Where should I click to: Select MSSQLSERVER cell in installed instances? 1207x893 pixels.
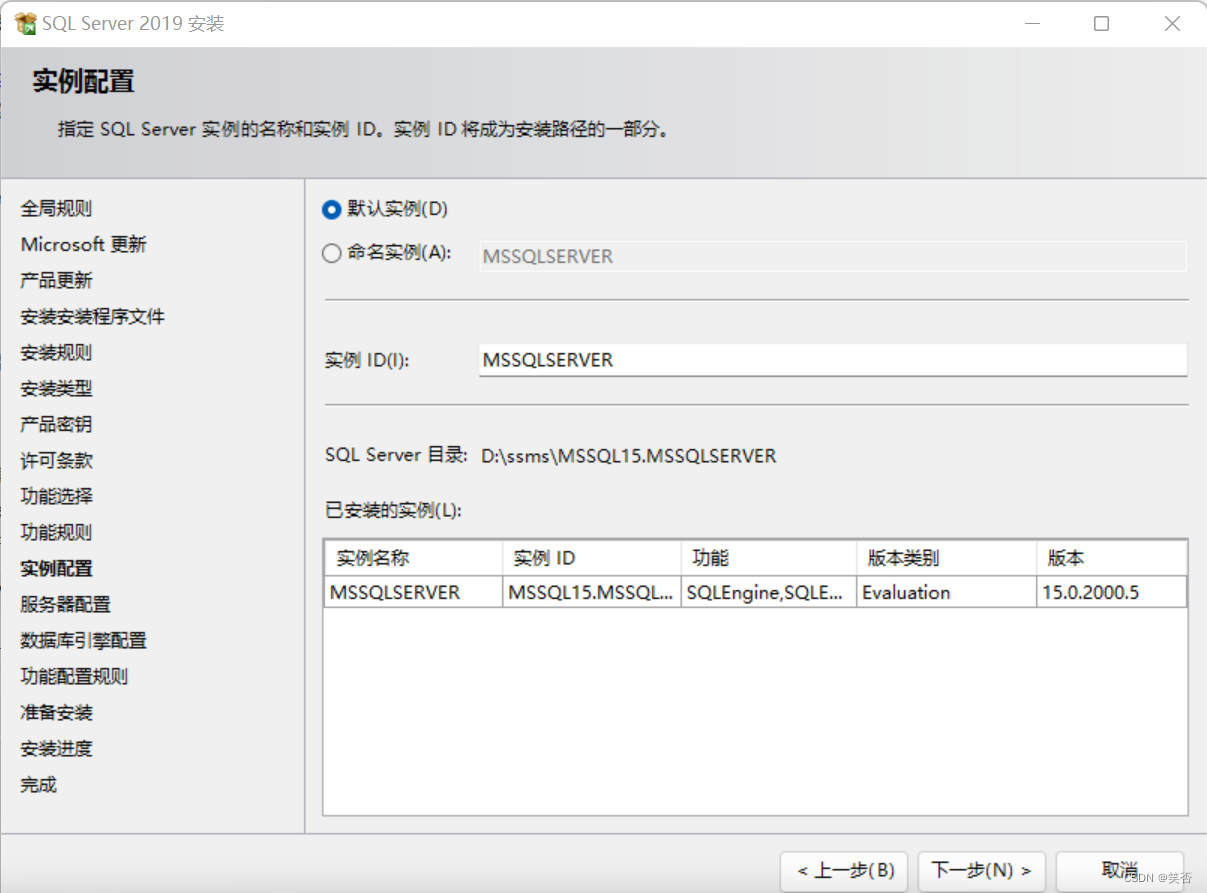pos(413,592)
